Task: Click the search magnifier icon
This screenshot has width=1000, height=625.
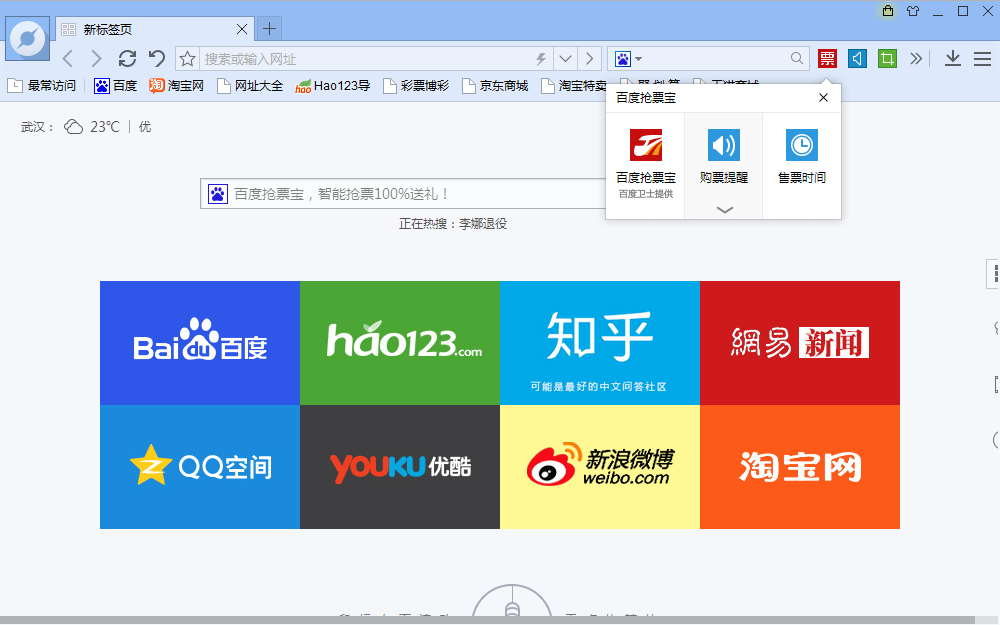Action: (797, 59)
